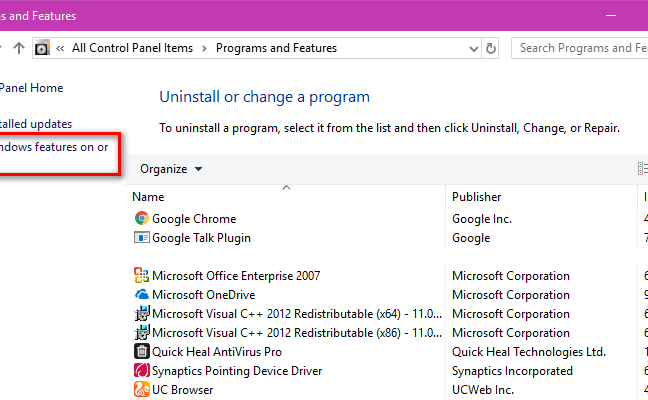
Task: Select All Control Panel Items breadcrumb
Action: click(132, 48)
